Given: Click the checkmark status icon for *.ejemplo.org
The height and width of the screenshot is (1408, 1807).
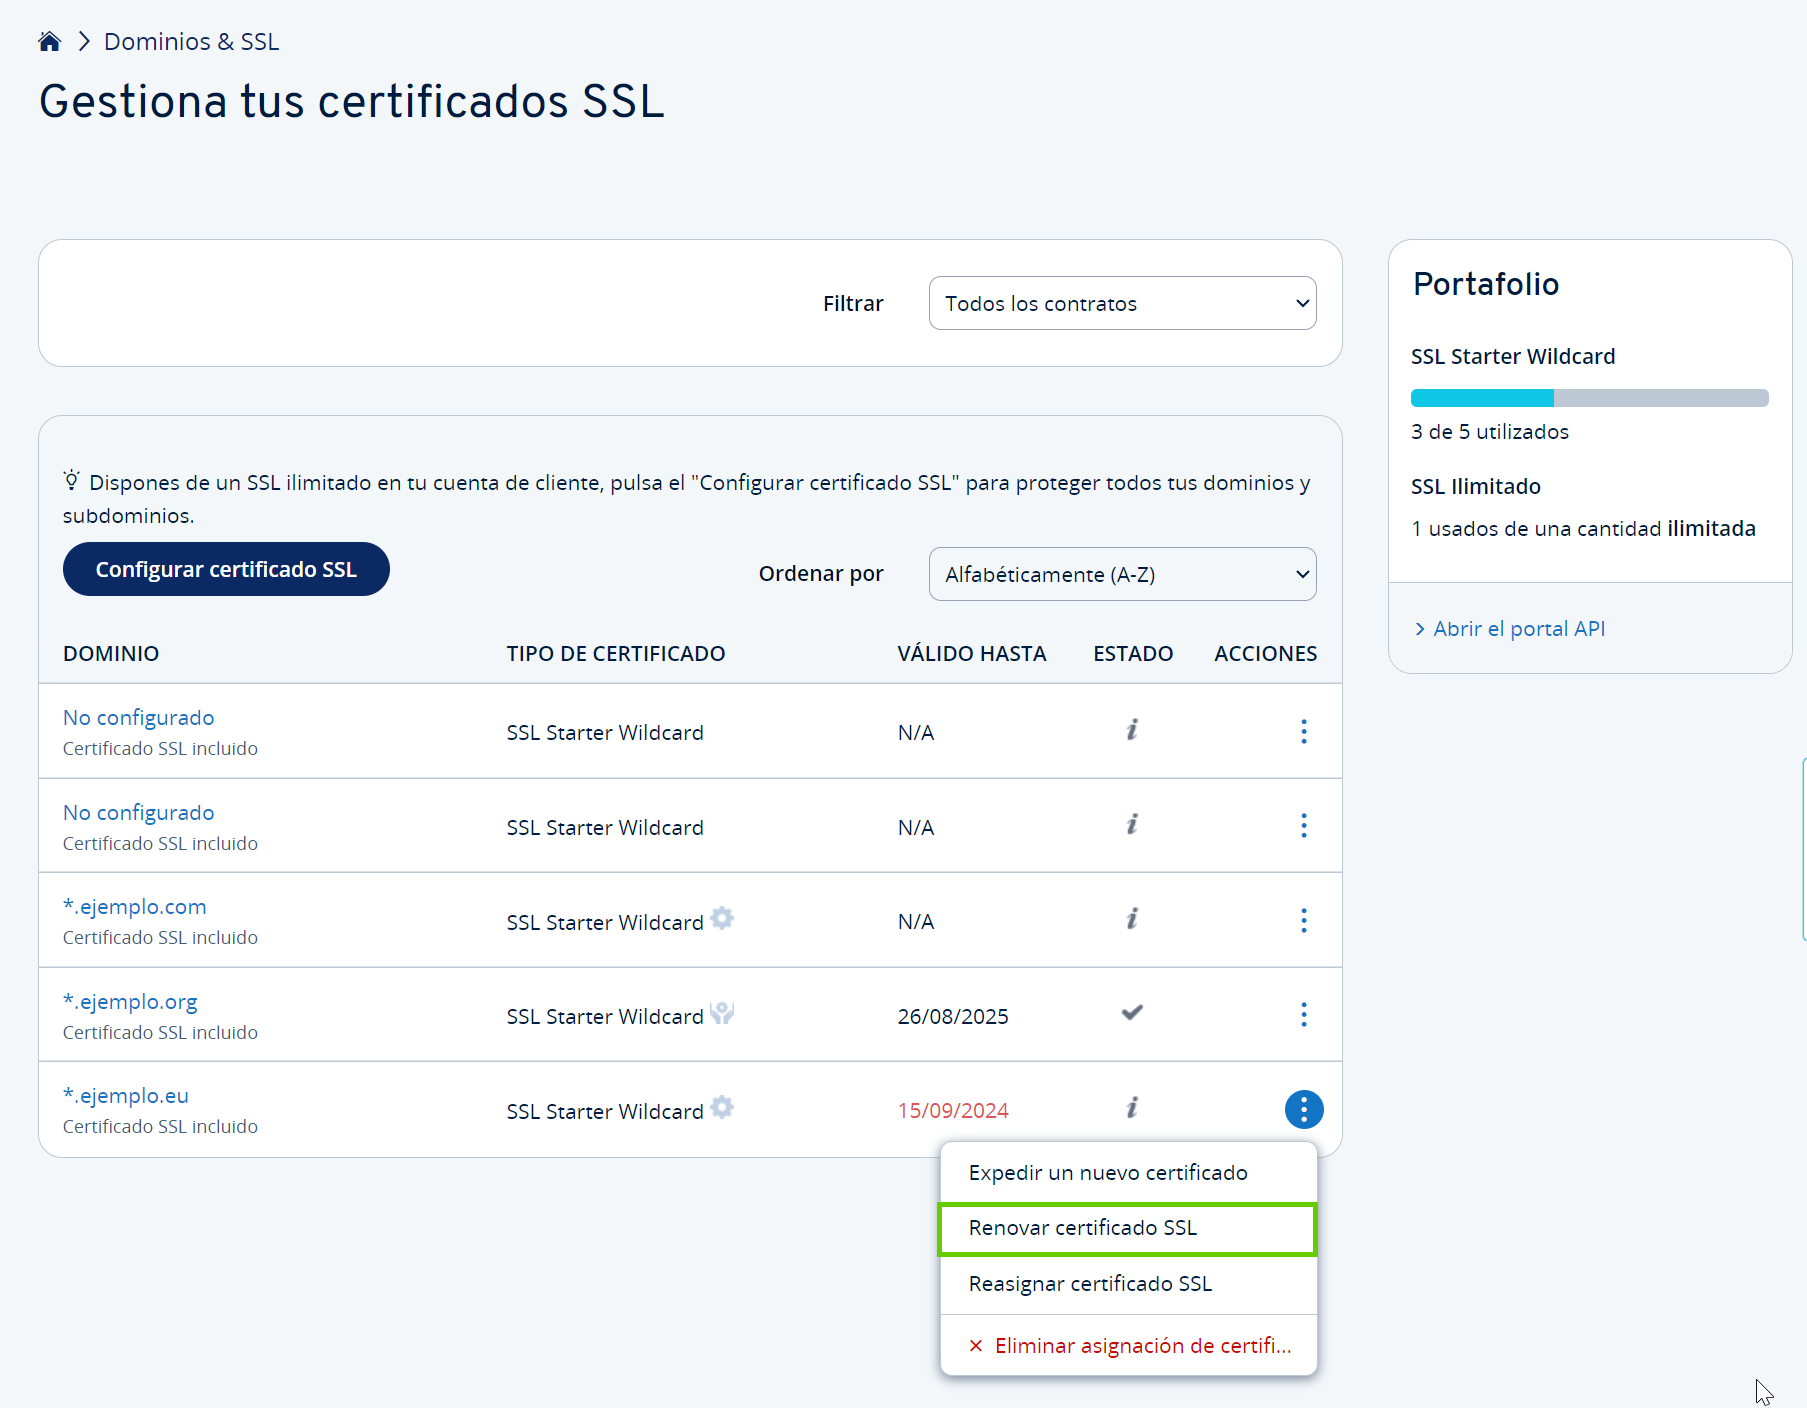Looking at the screenshot, I should tap(1132, 1013).
